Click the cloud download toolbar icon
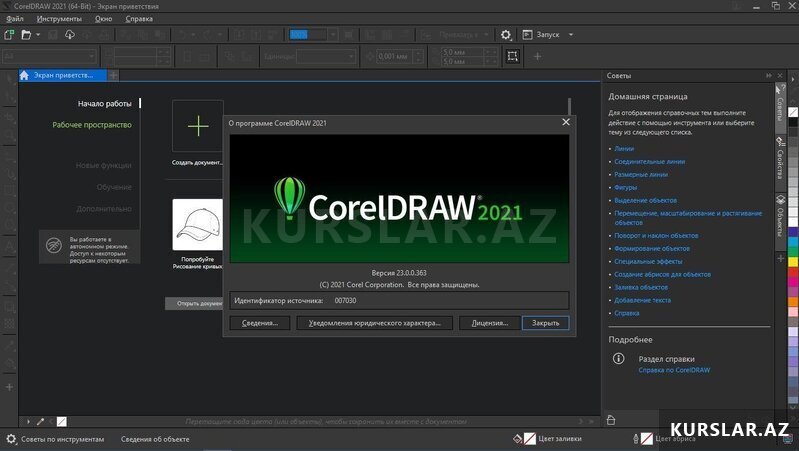The height and width of the screenshot is (451, 799). tap(70, 35)
